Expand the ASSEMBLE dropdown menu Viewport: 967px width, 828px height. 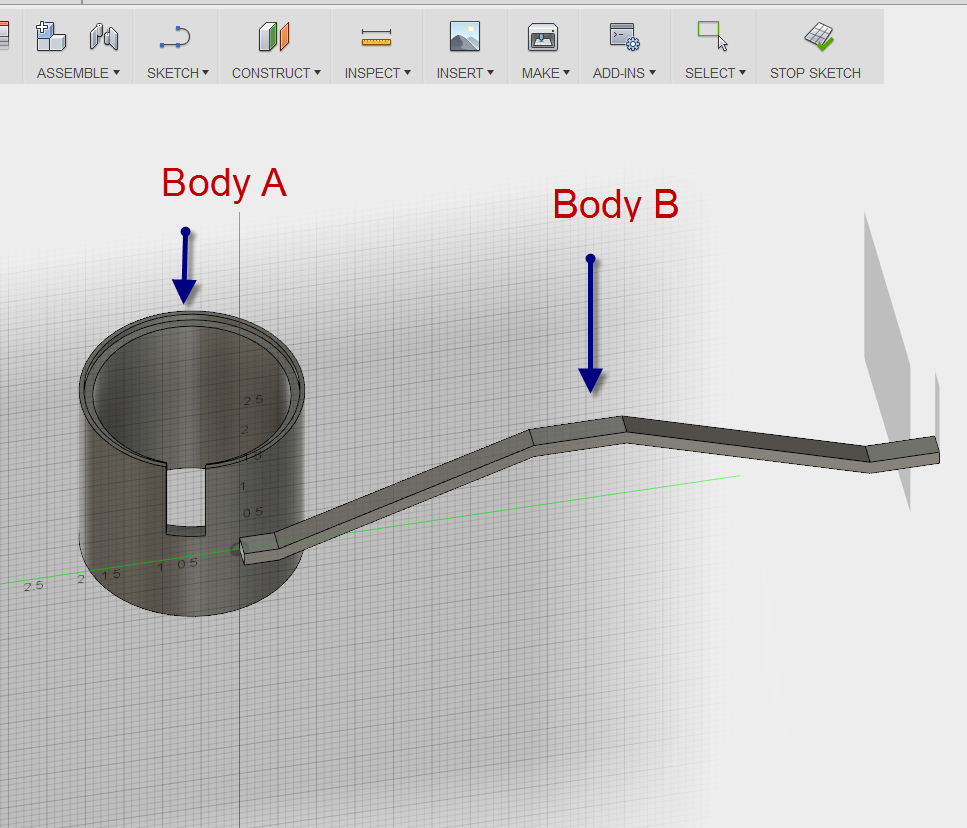point(78,73)
